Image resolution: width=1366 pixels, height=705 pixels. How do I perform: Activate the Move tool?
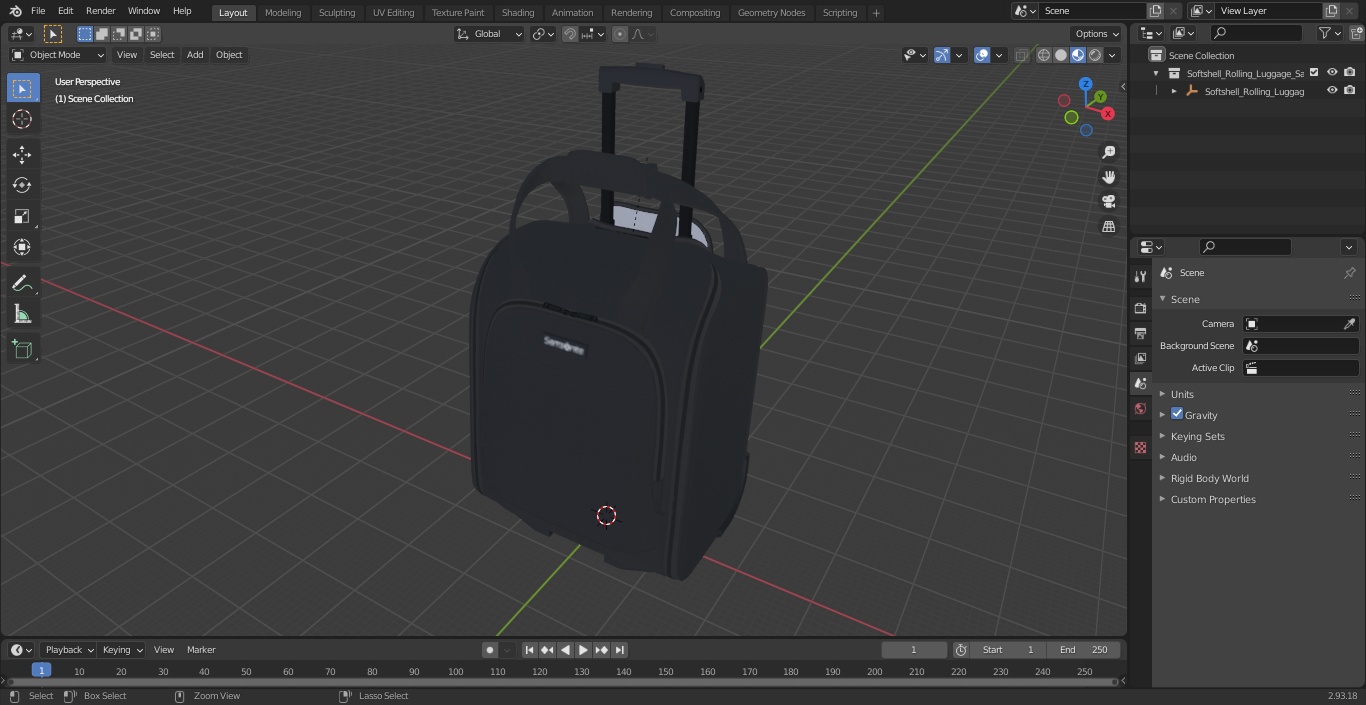(22, 154)
